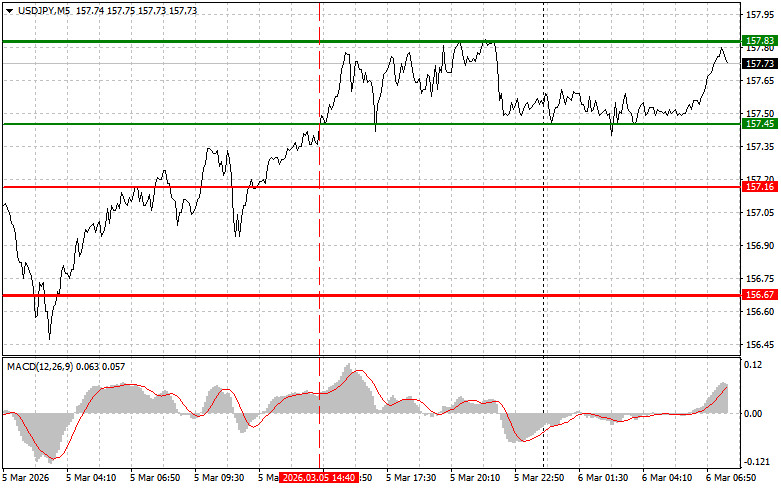Click the 156.45 value on price scale
The width and height of the screenshot is (781, 489).
pyautogui.click(x=759, y=344)
